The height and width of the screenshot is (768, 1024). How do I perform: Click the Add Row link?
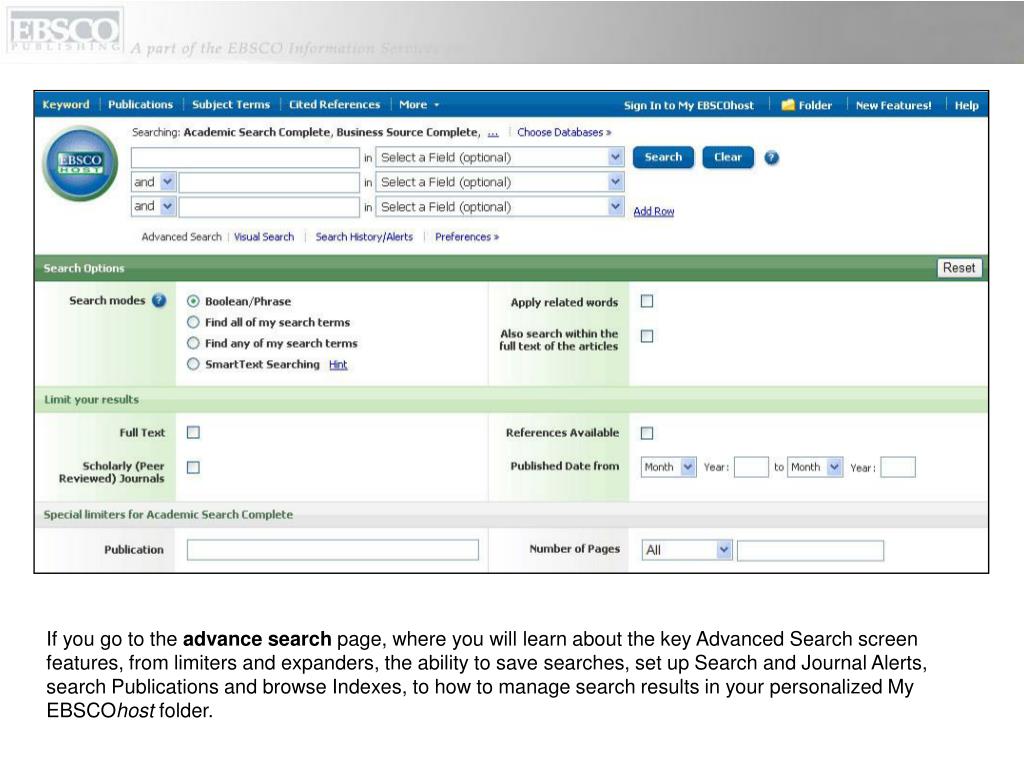point(654,211)
